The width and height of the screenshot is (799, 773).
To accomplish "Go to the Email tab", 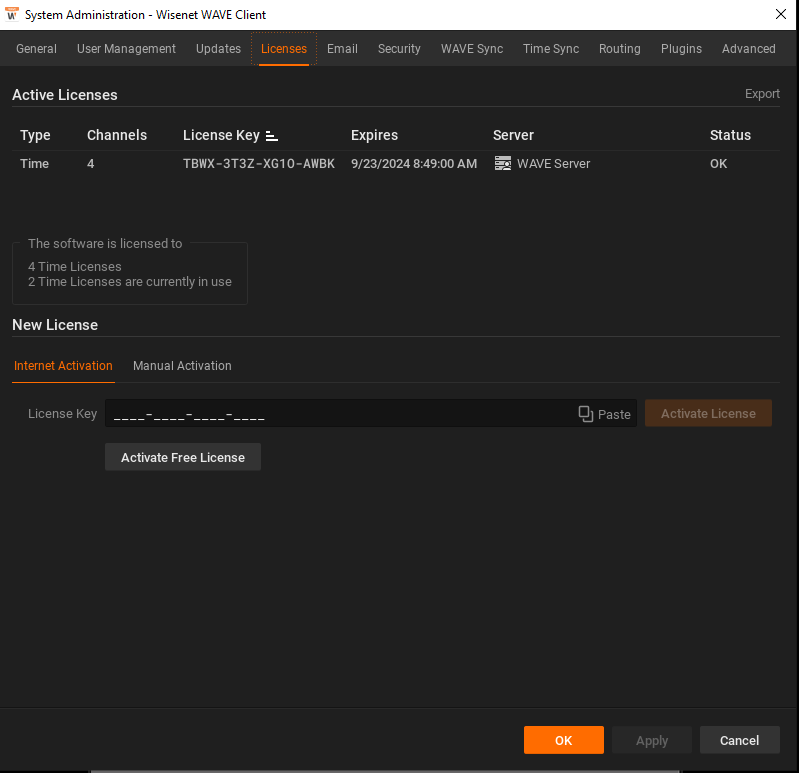I will 342,49.
